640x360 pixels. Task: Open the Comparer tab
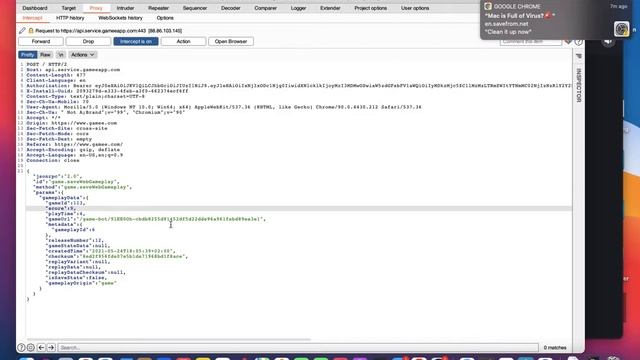coord(265,8)
